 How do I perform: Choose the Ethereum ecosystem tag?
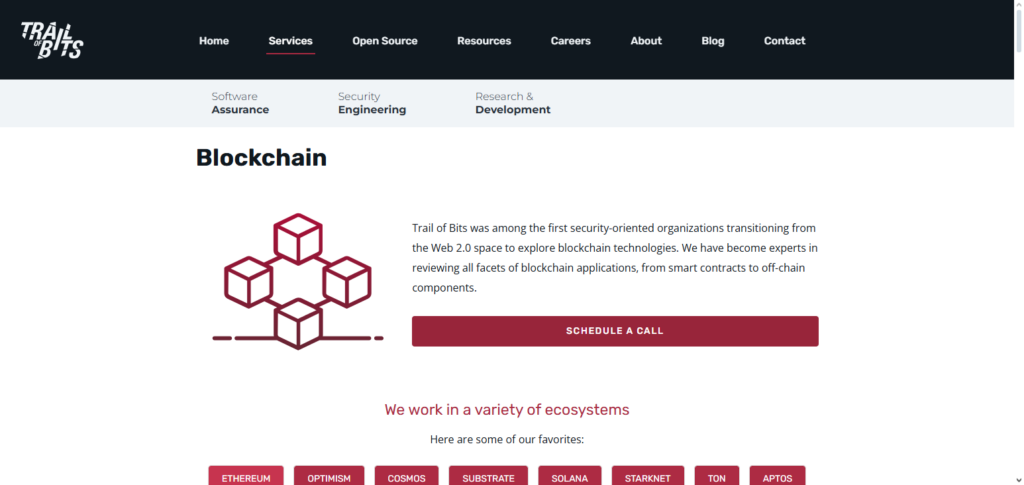[x=246, y=477]
